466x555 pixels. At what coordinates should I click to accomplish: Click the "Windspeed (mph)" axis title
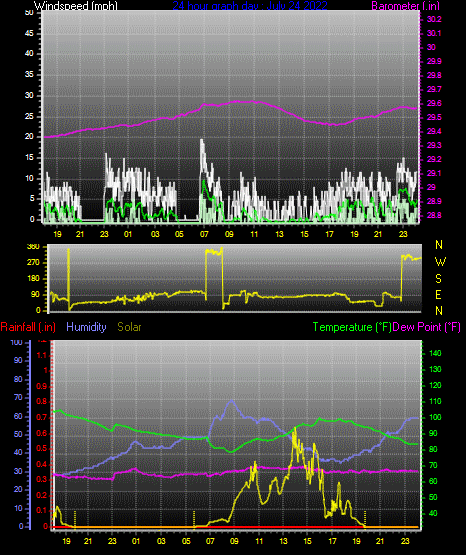(75, 6)
